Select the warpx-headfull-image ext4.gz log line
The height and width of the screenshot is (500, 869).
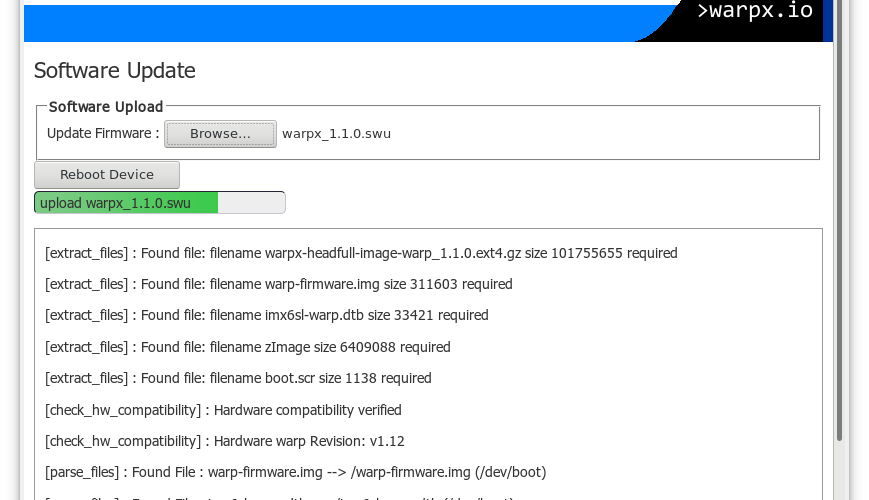point(361,254)
